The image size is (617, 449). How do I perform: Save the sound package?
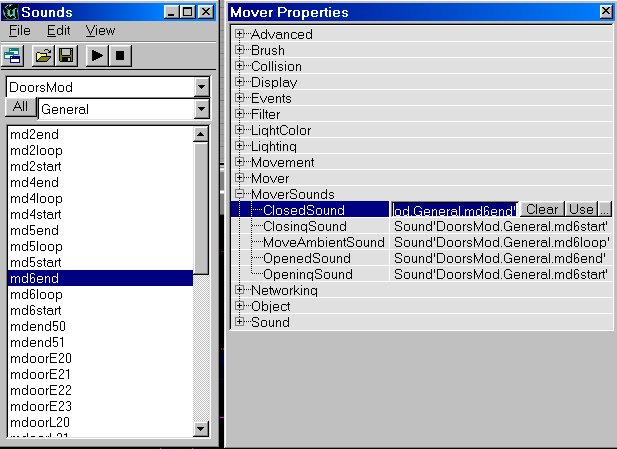65,55
